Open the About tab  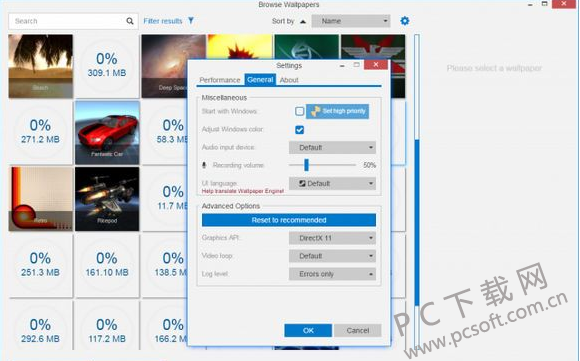click(289, 80)
